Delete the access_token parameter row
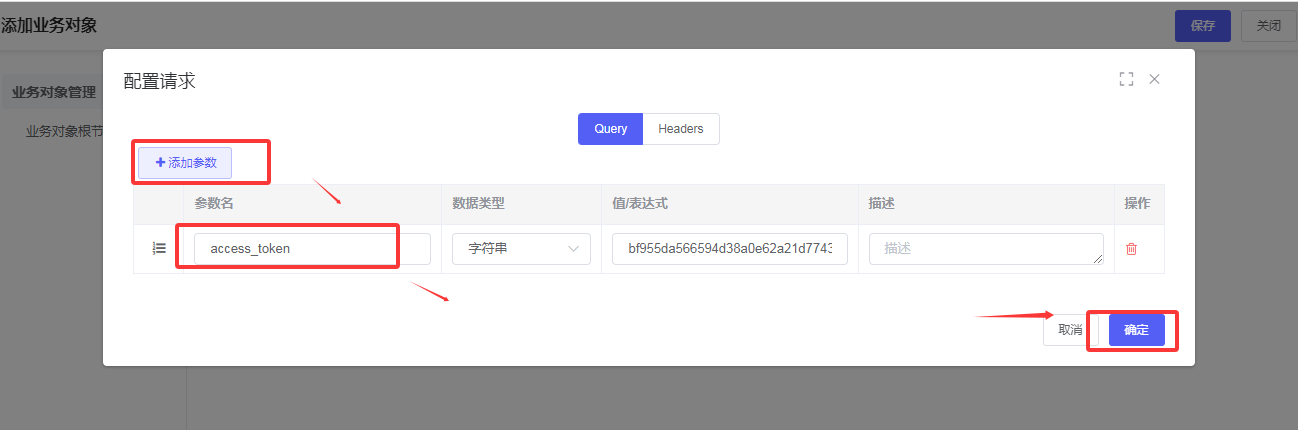Image resolution: width=1298 pixels, height=430 pixels. pyautogui.click(x=1131, y=249)
